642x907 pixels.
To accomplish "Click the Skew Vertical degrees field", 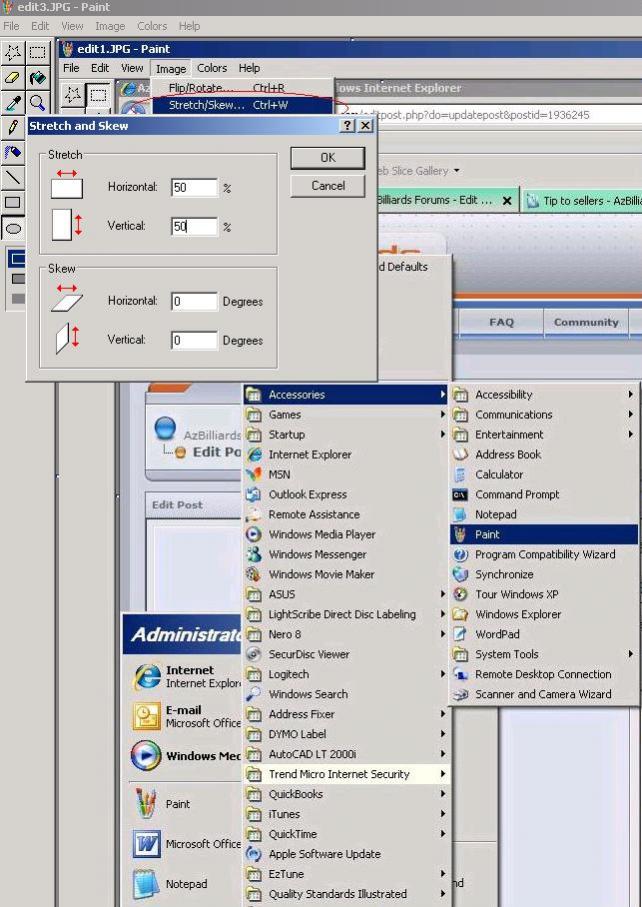I will [x=194, y=340].
